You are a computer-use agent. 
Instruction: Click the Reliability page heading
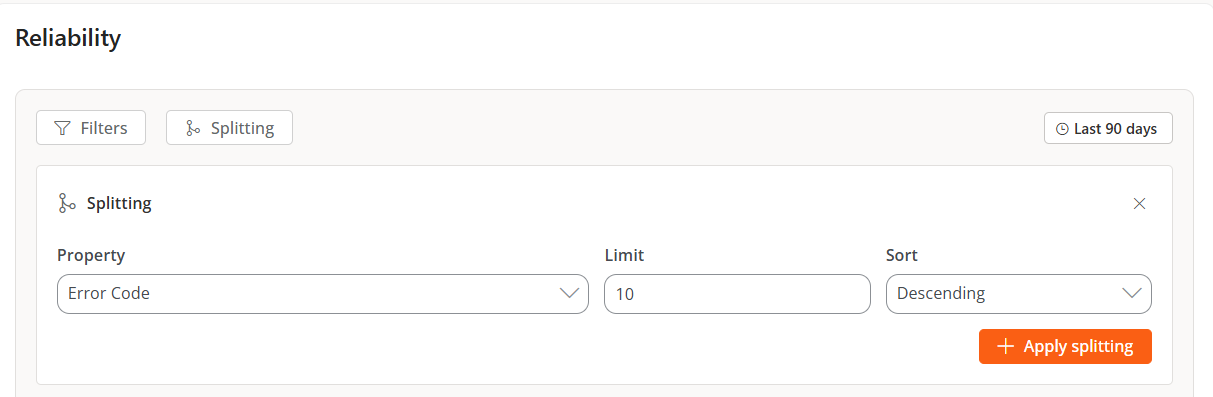(x=68, y=38)
